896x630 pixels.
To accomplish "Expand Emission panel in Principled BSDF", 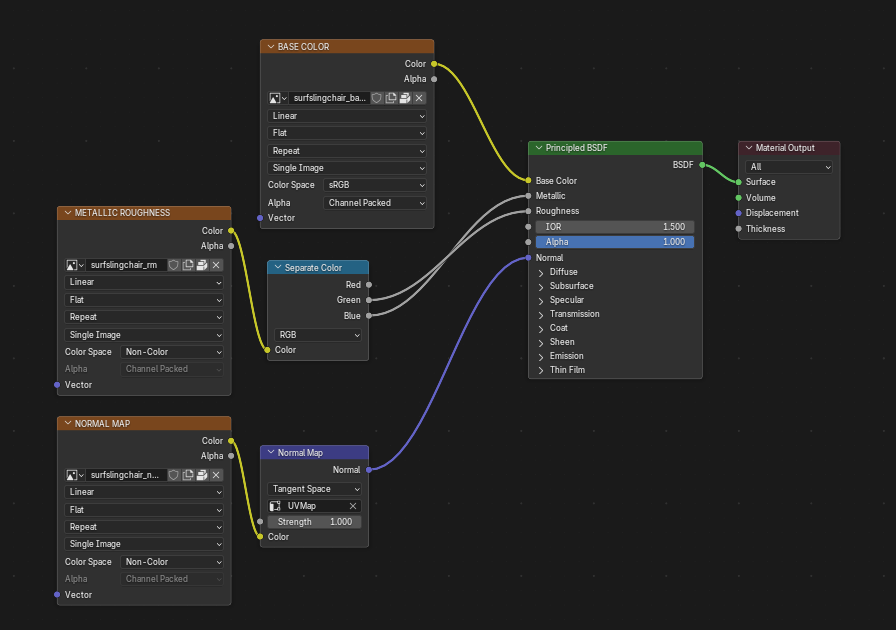I will 541,357.
